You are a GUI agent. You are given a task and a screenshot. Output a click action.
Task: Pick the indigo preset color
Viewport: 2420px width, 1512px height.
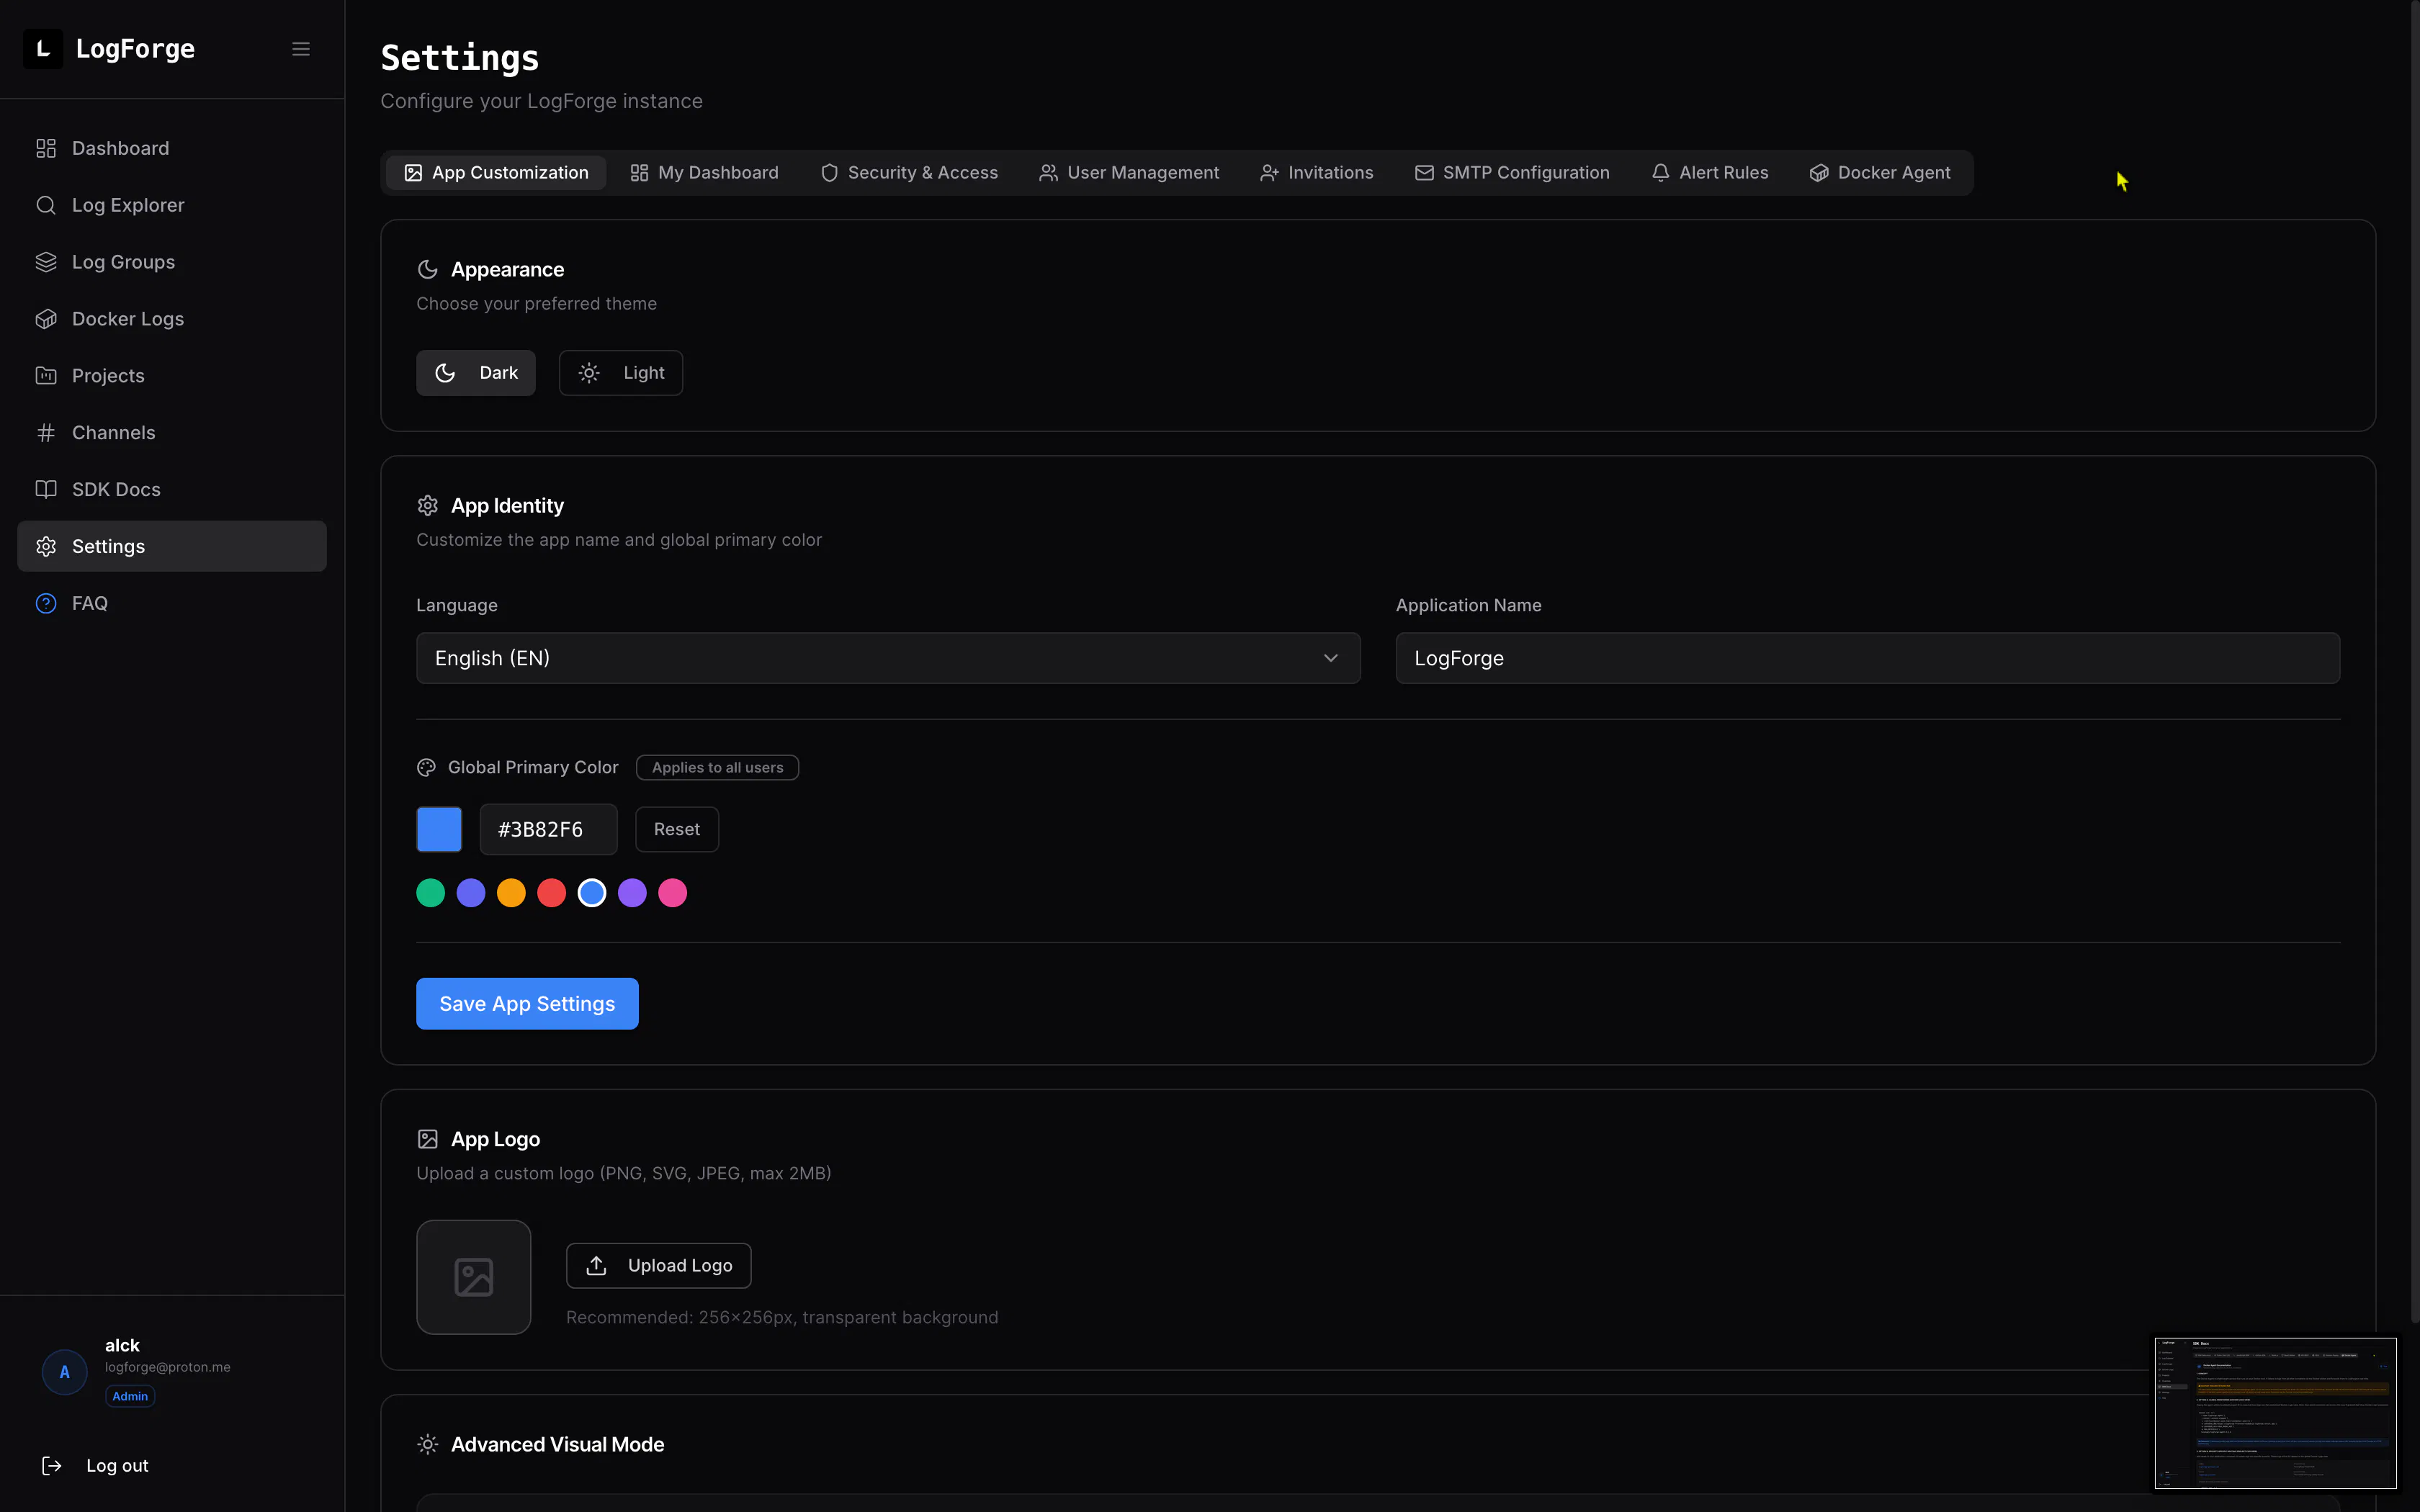[471, 893]
